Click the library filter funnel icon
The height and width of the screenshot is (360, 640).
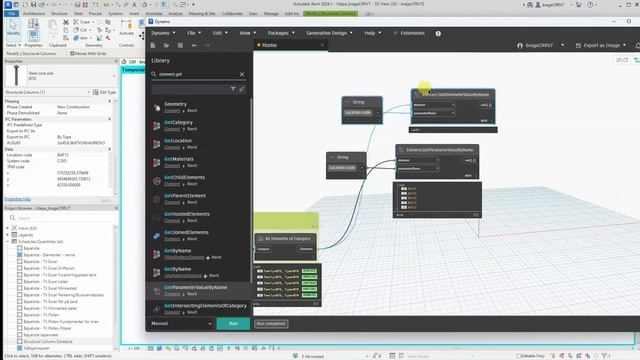(x=233, y=89)
